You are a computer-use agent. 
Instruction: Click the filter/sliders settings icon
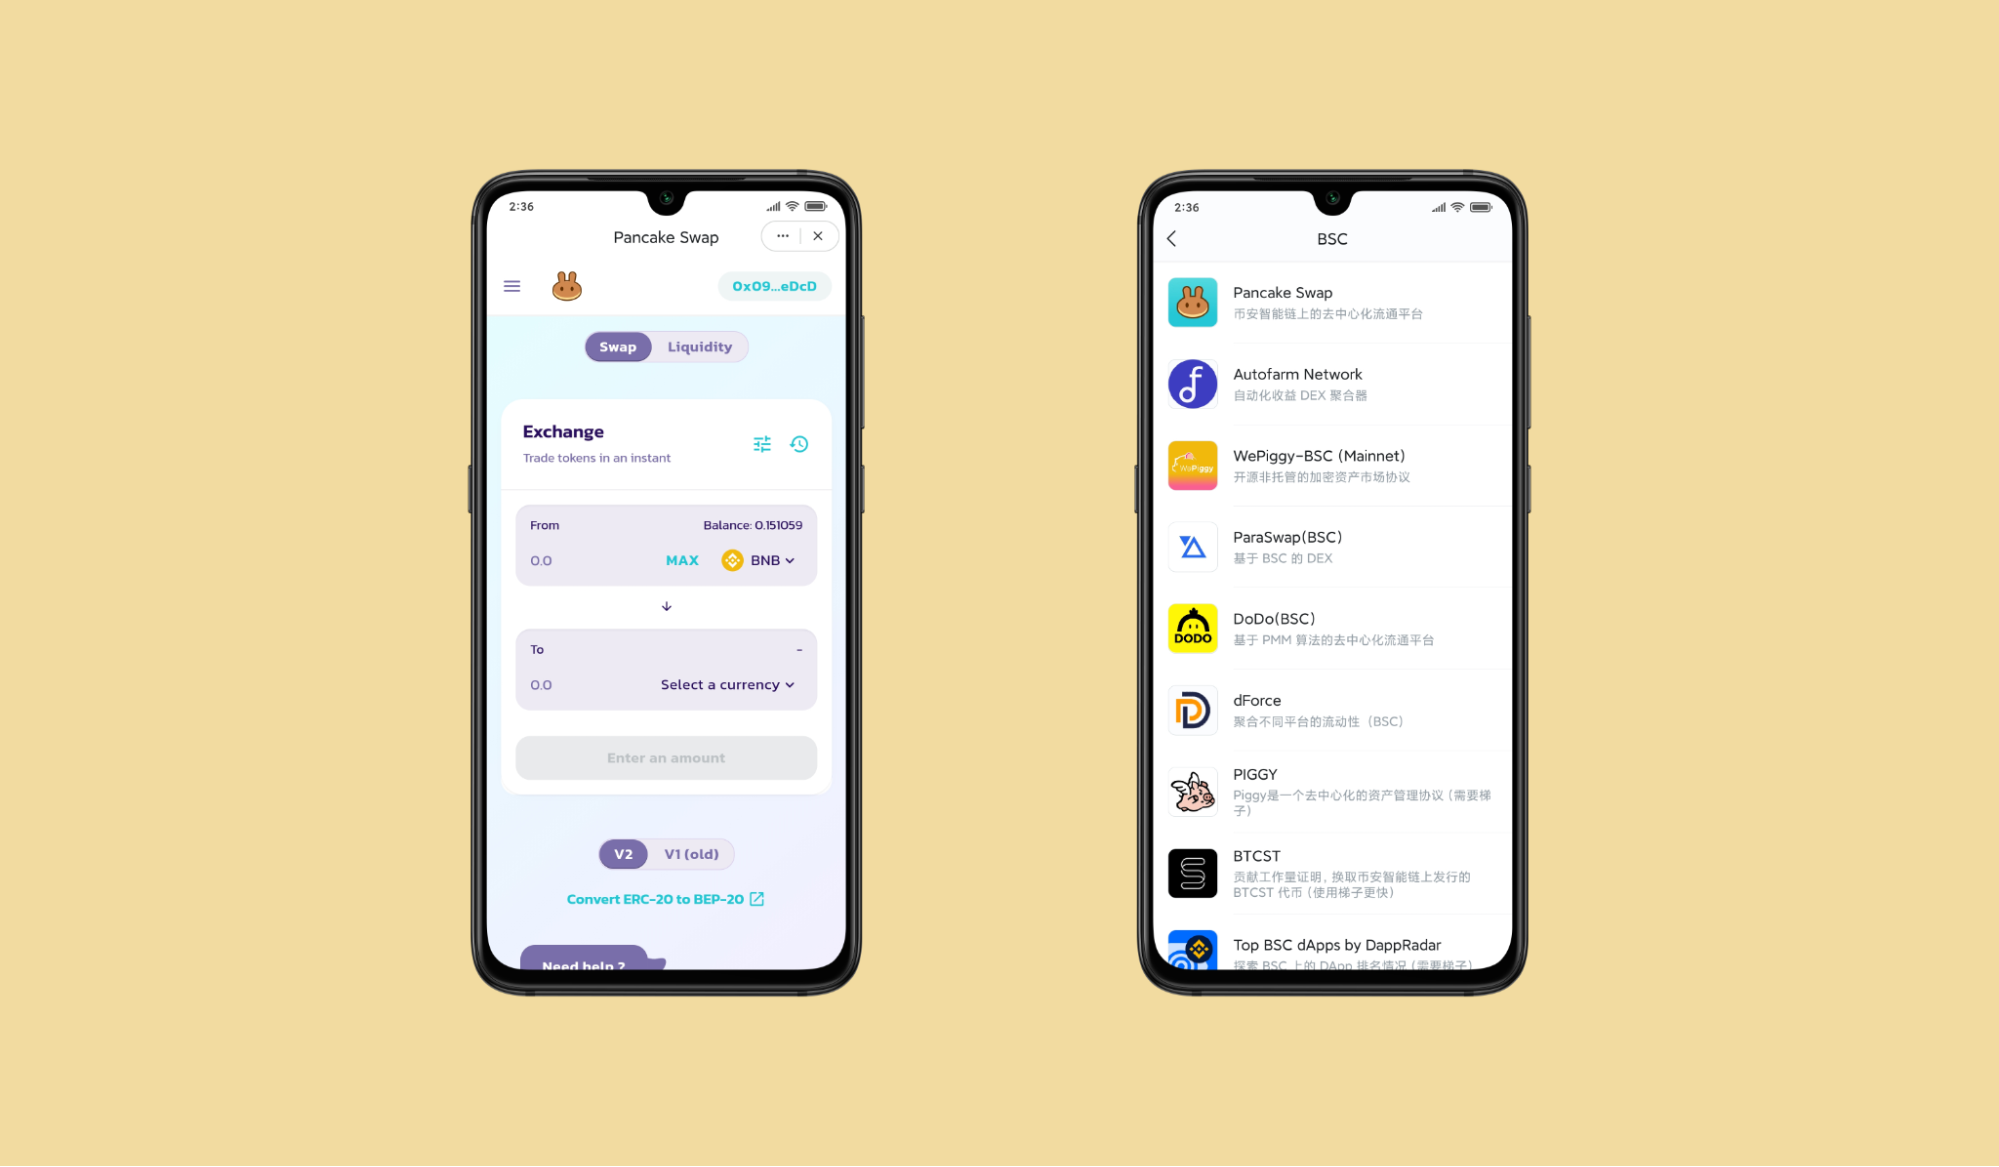click(x=763, y=443)
